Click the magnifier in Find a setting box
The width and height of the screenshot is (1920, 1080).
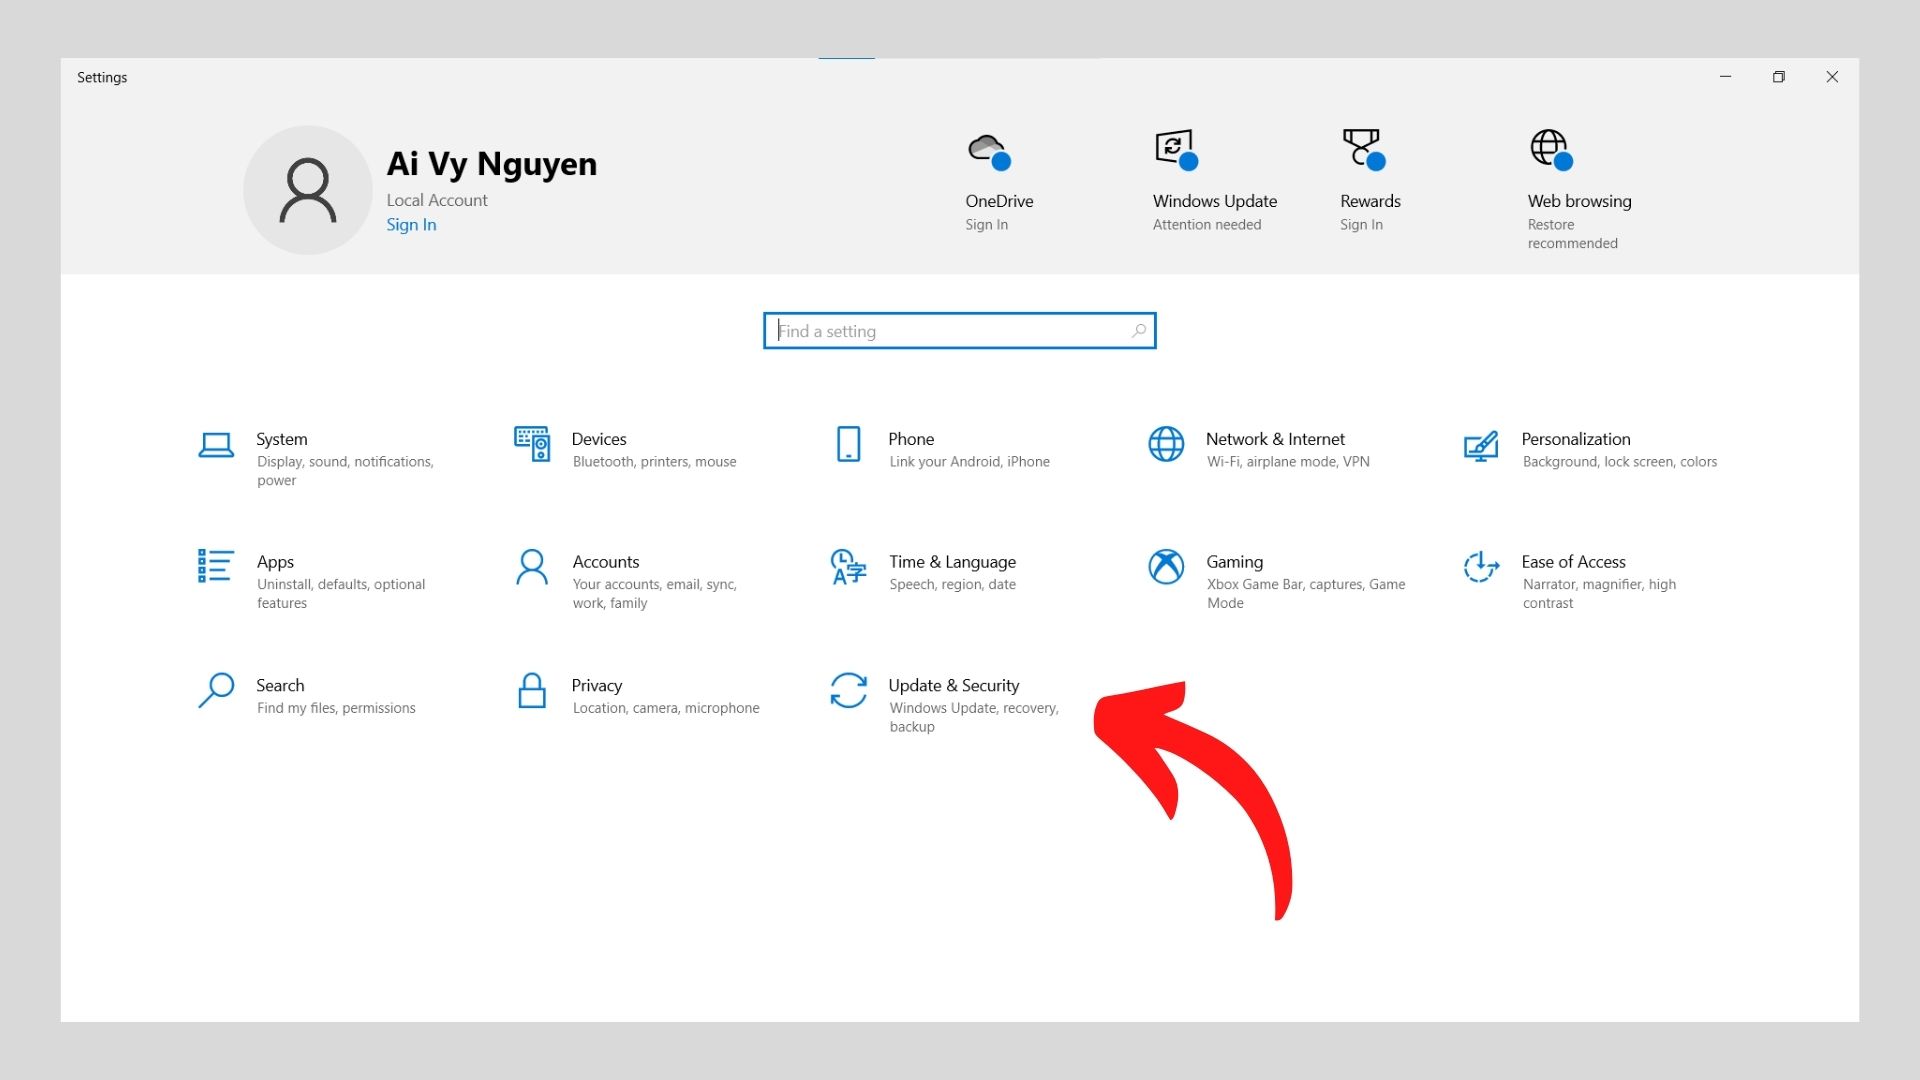point(1138,331)
